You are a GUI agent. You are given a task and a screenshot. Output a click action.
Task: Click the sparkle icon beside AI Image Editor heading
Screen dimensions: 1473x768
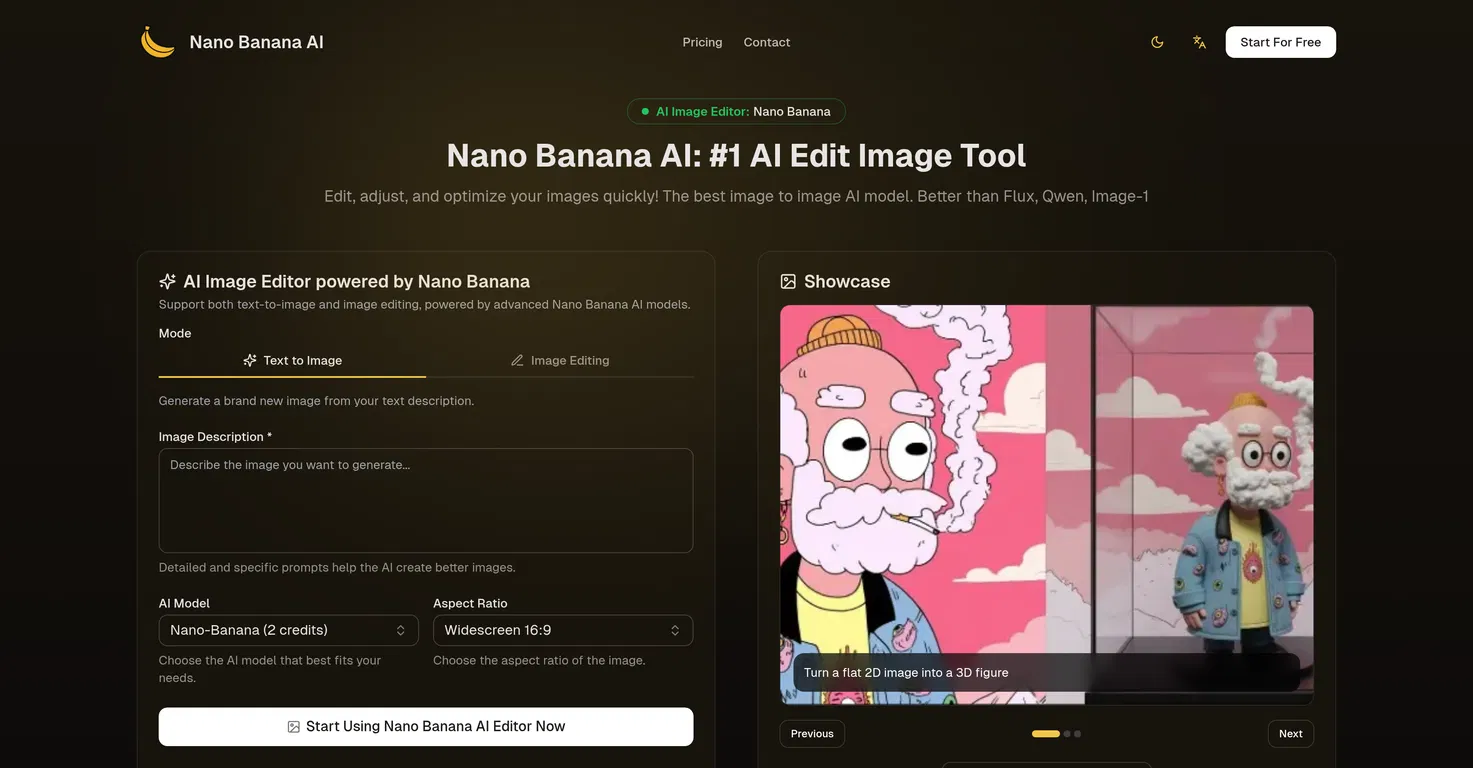coord(168,282)
